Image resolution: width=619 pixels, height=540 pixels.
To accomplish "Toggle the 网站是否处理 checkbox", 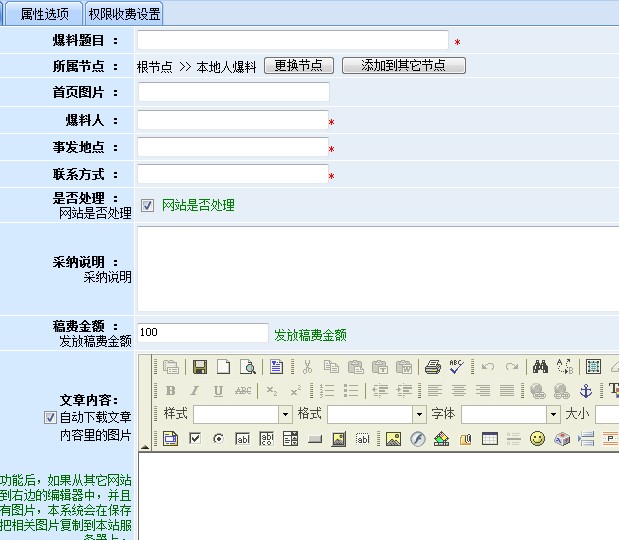I will 148,206.
